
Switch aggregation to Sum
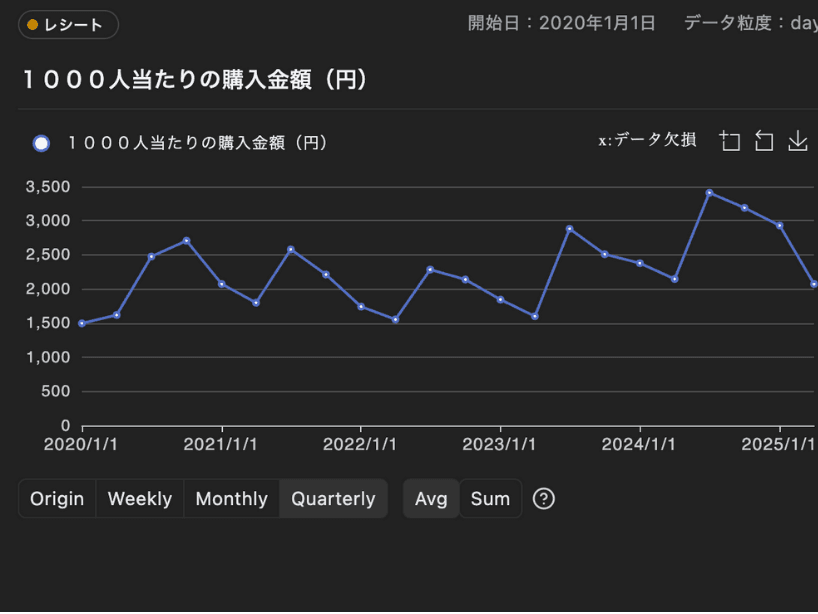[x=490, y=498]
